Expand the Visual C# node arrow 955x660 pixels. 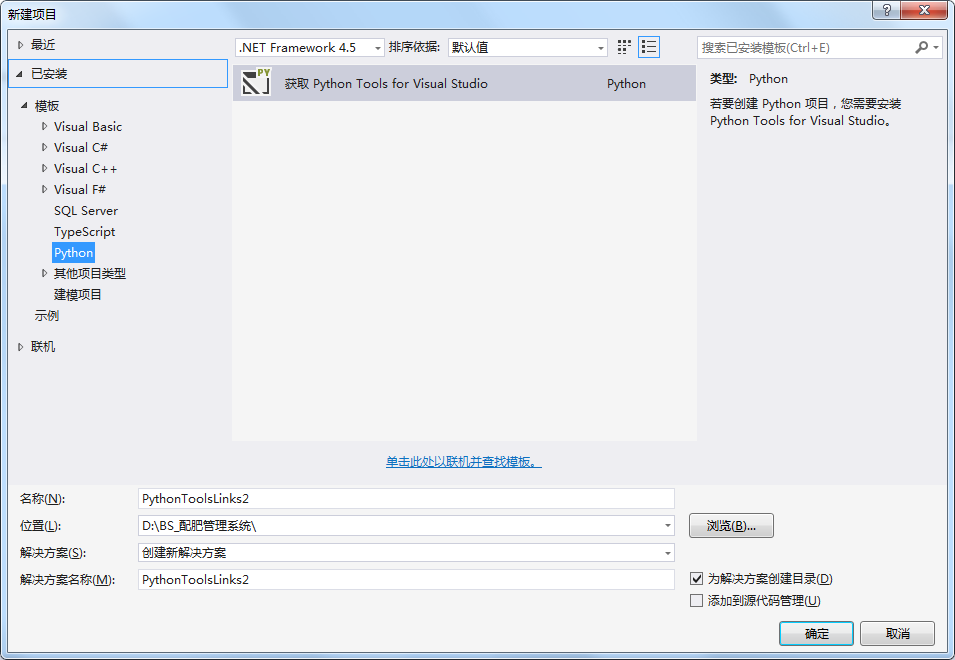44,147
